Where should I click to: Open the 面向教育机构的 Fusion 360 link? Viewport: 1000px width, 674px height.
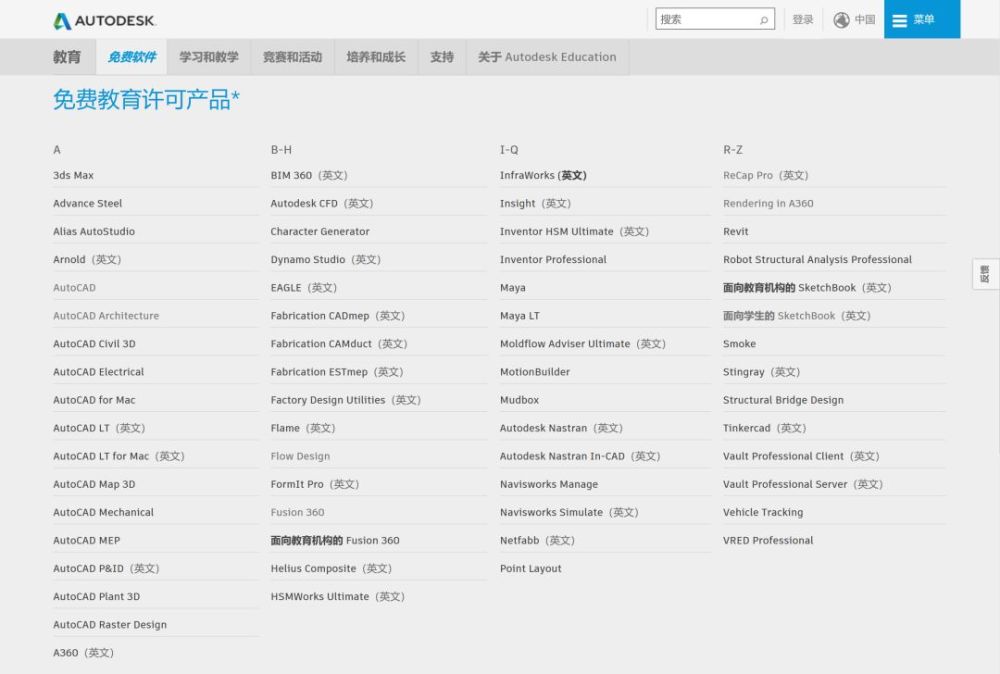tap(335, 540)
